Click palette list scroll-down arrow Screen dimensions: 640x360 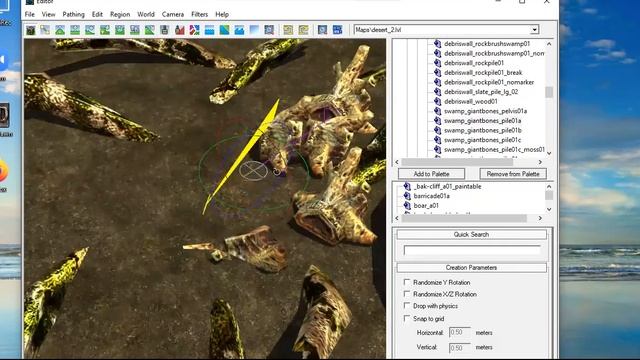point(549,209)
